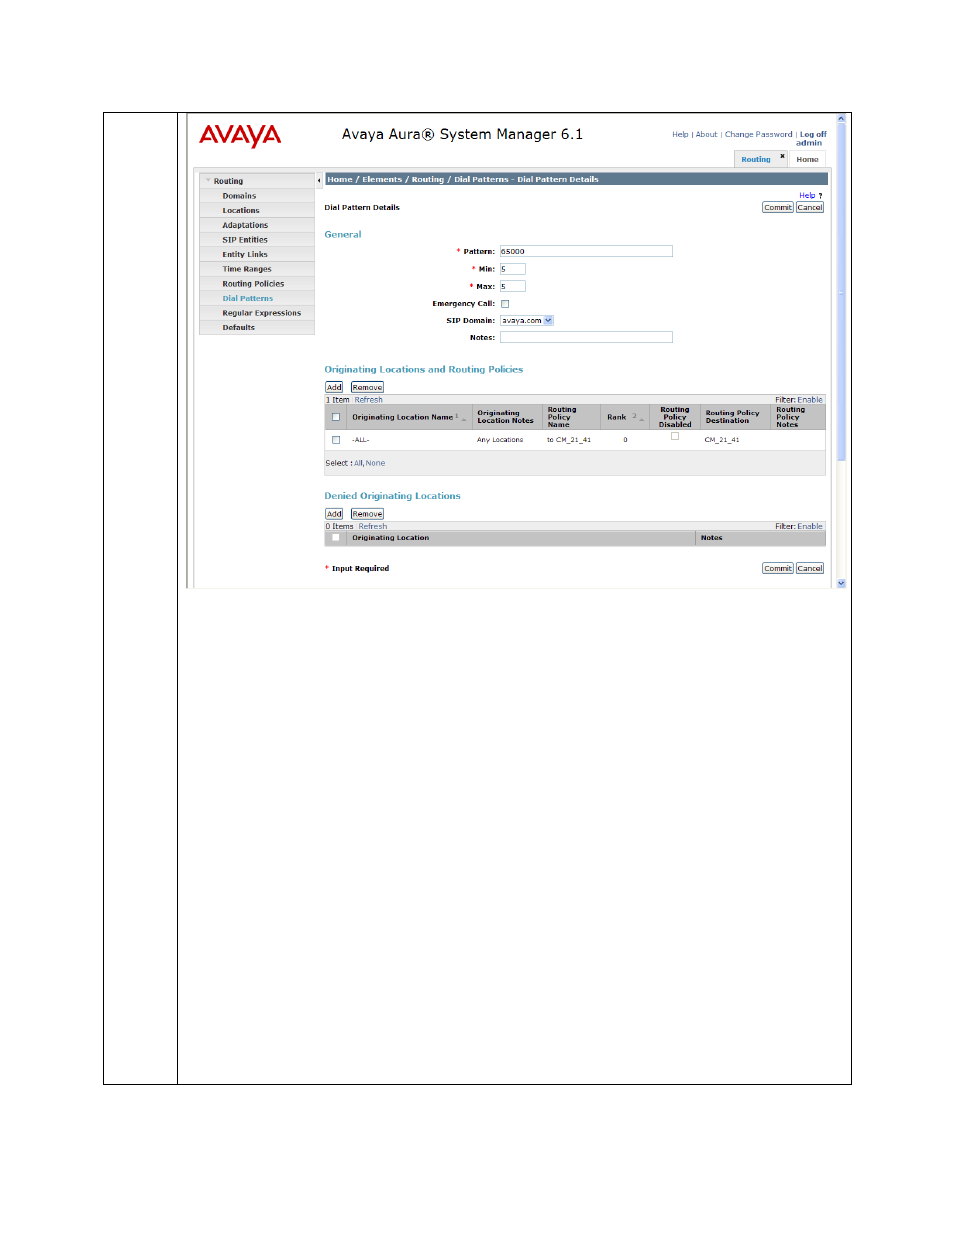This screenshot has height=1235, width=954.
Task: Check the -ALL- row checkbox
Action: [336, 440]
